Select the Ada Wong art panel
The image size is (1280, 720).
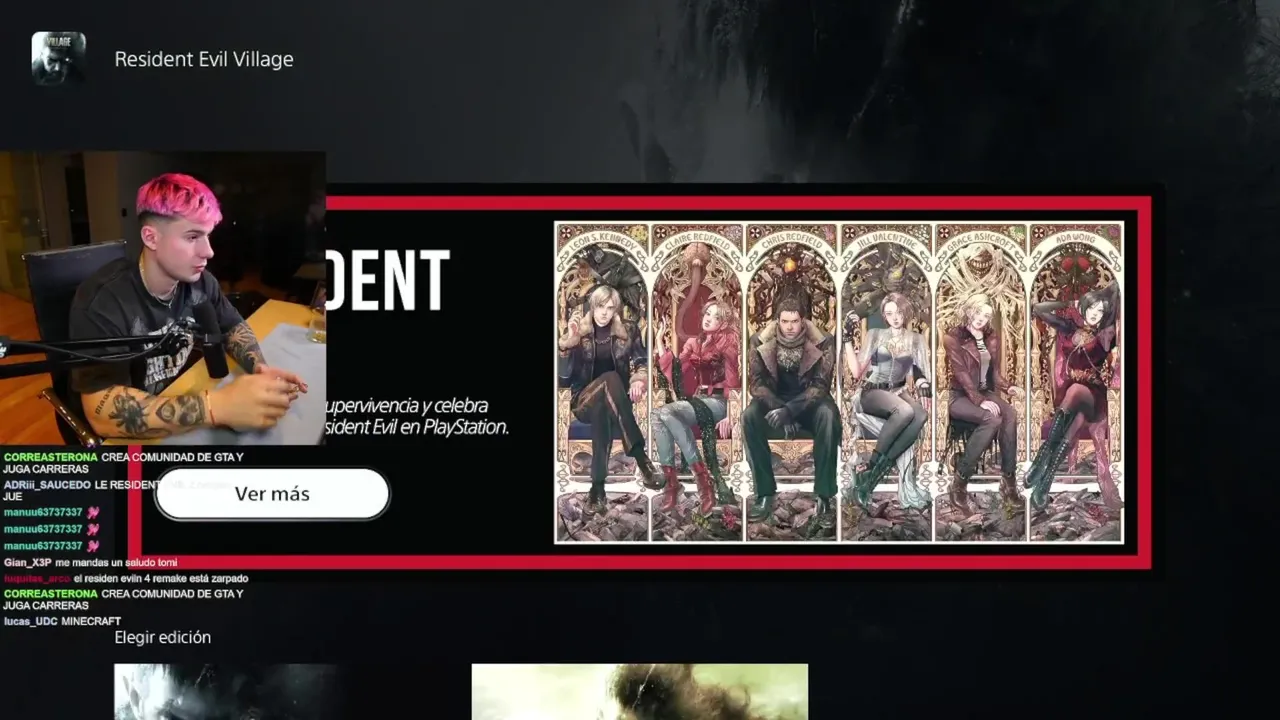[1076, 382]
